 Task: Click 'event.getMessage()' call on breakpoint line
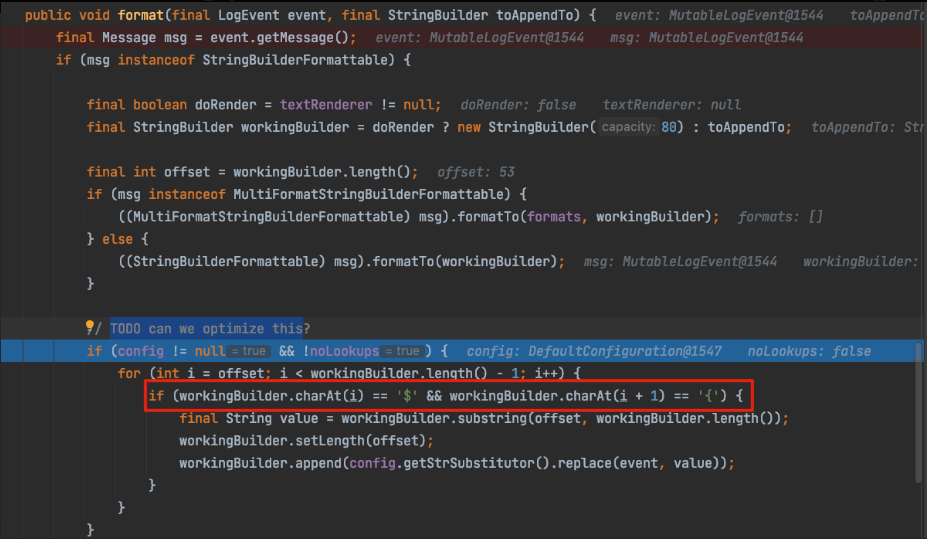pos(280,38)
